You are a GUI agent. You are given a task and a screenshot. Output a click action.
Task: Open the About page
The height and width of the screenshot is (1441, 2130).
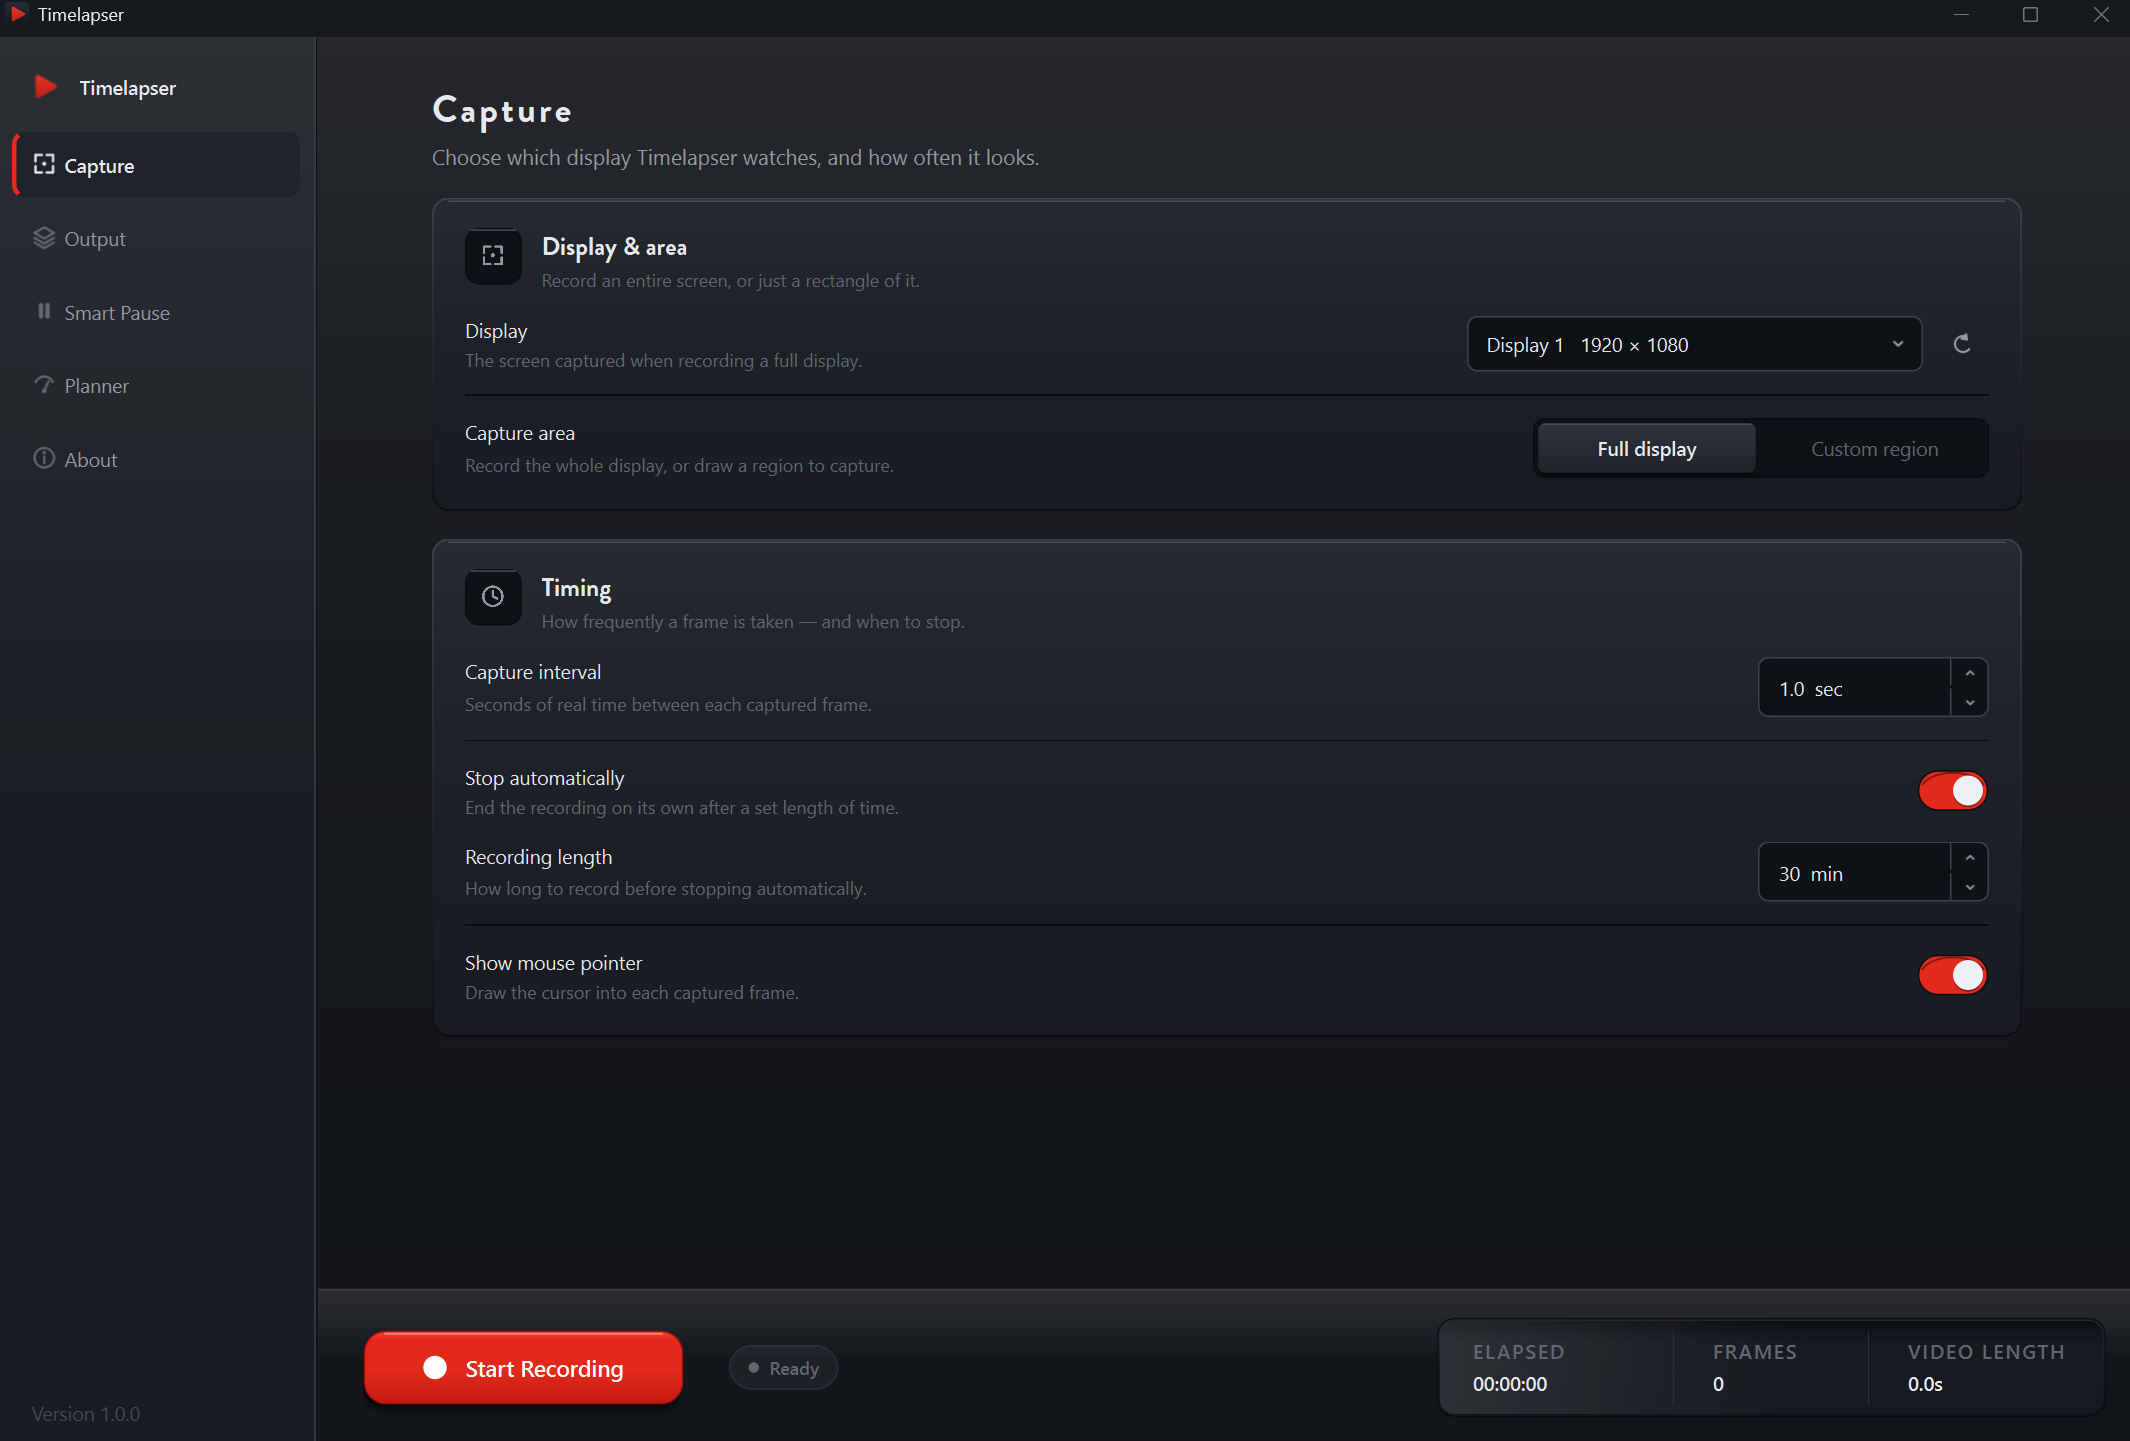click(x=157, y=460)
